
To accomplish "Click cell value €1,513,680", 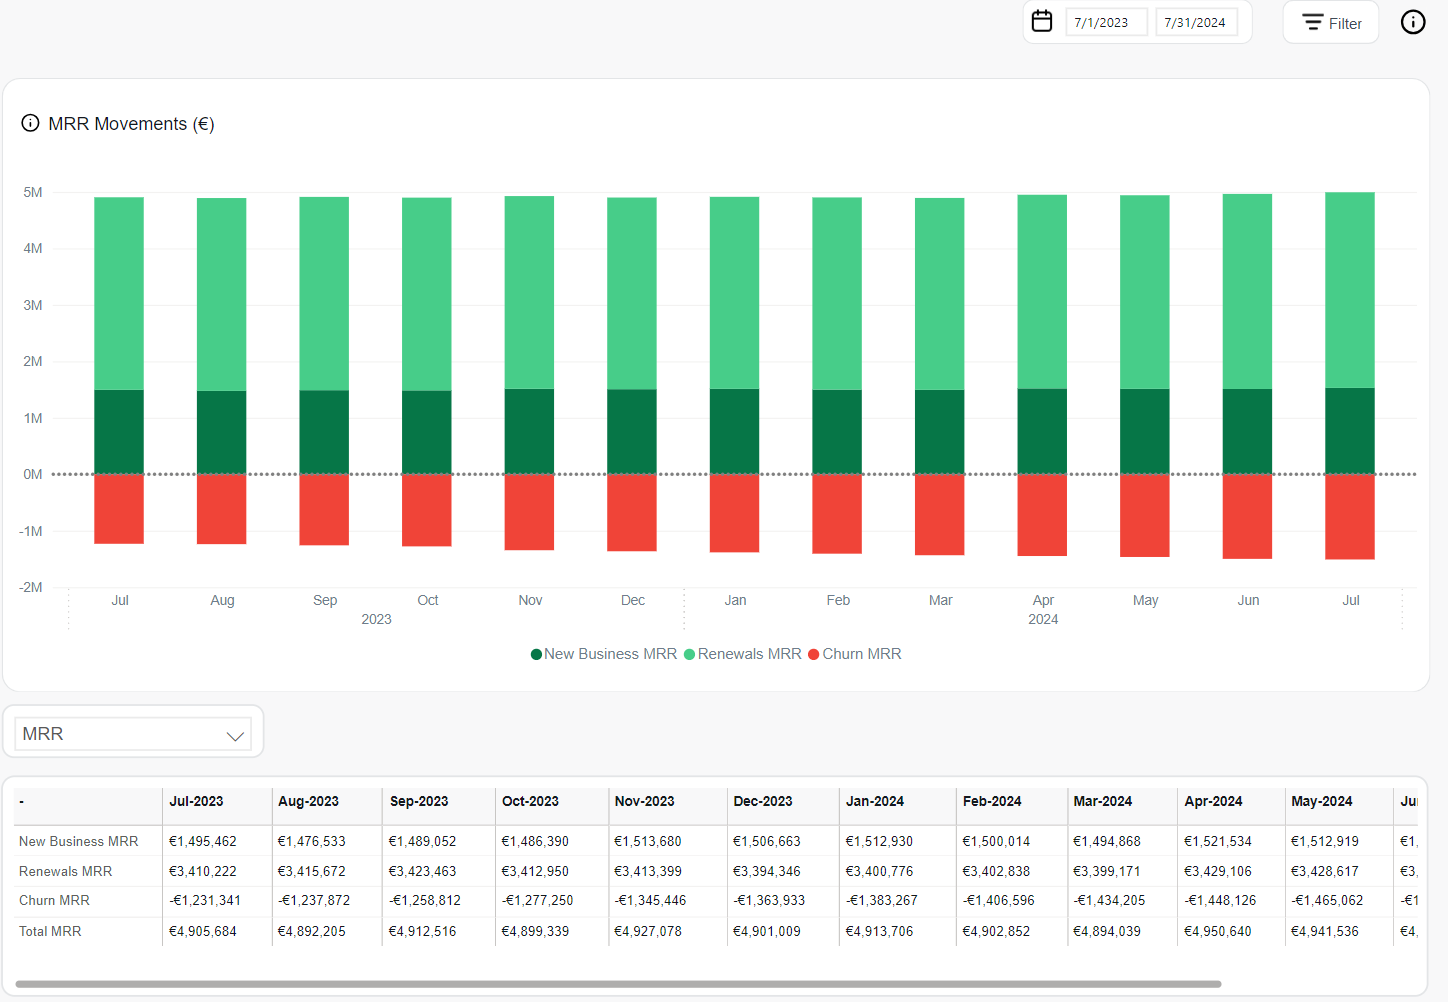I will 648,841.
